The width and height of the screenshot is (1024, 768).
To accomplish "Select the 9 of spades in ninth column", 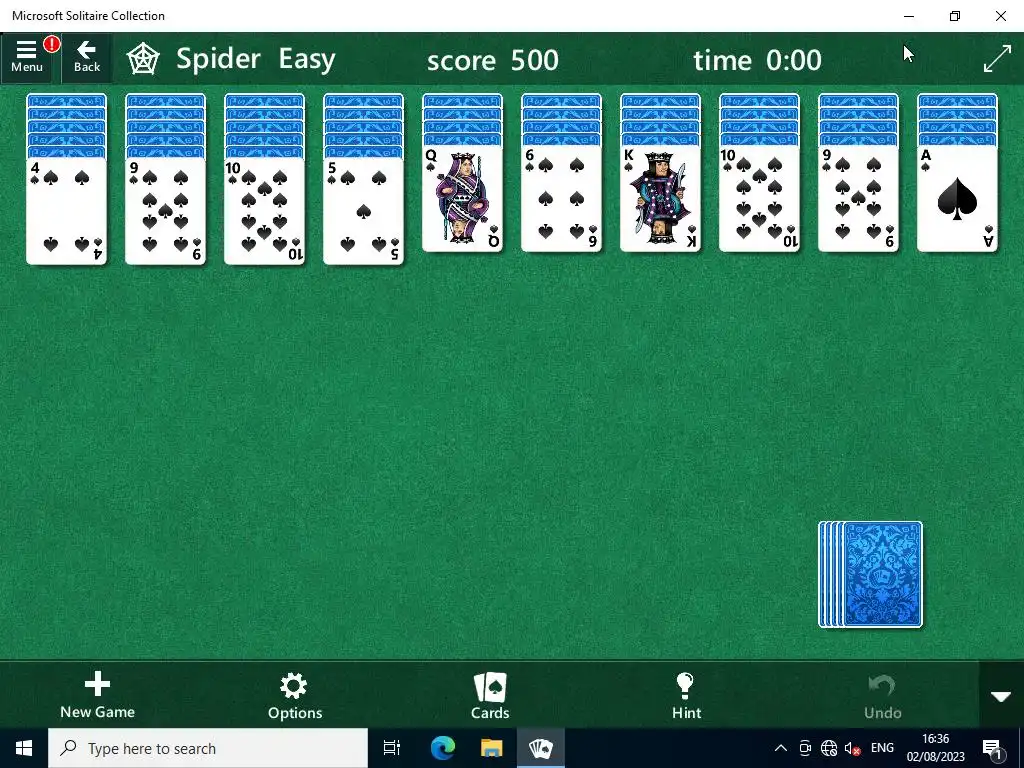I will click(x=858, y=199).
